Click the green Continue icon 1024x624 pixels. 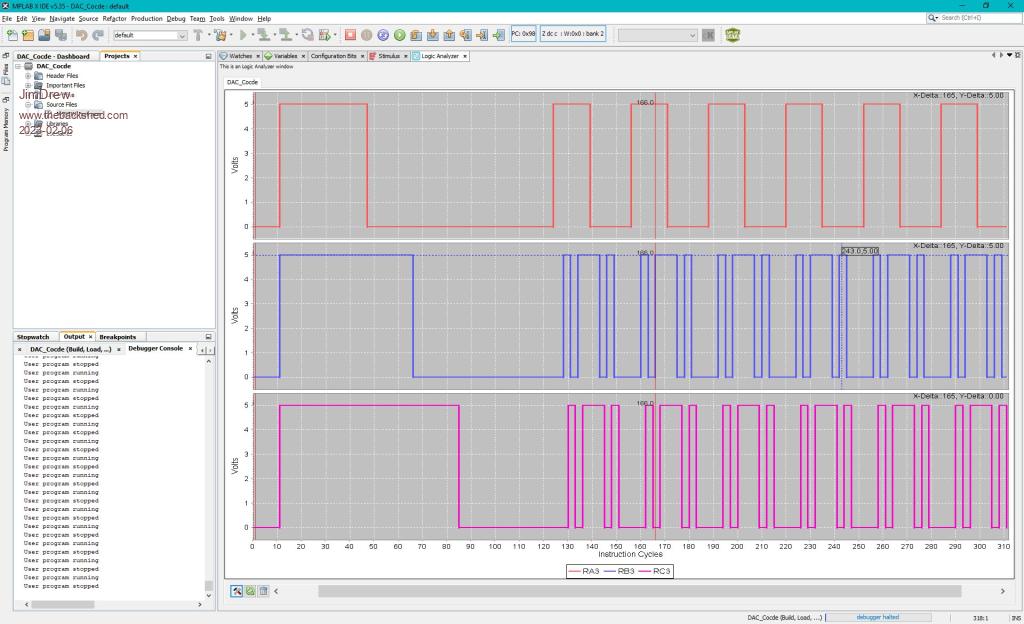pos(399,35)
